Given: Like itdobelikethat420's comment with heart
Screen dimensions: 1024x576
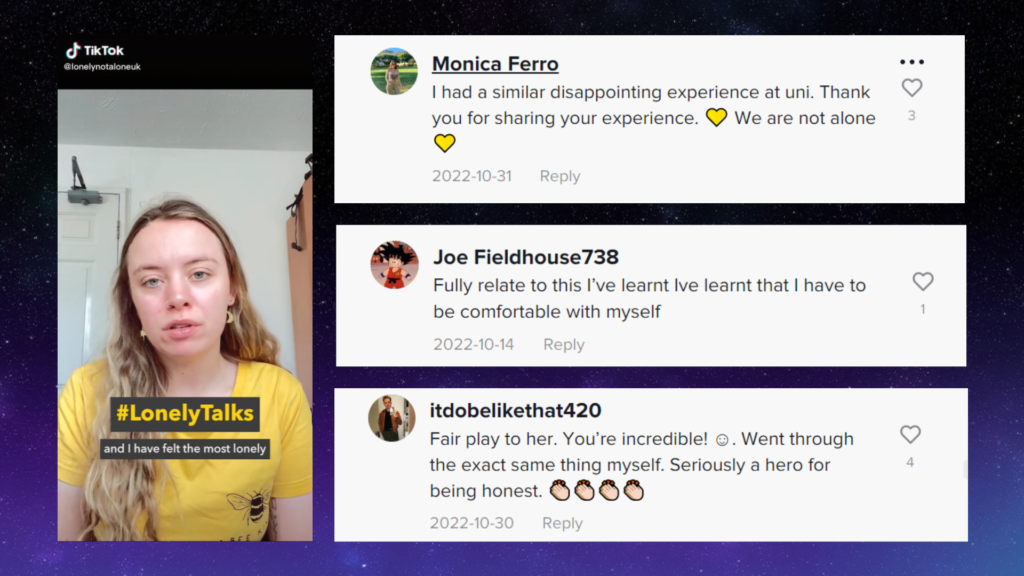Looking at the screenshot, I should coord(910,434).
